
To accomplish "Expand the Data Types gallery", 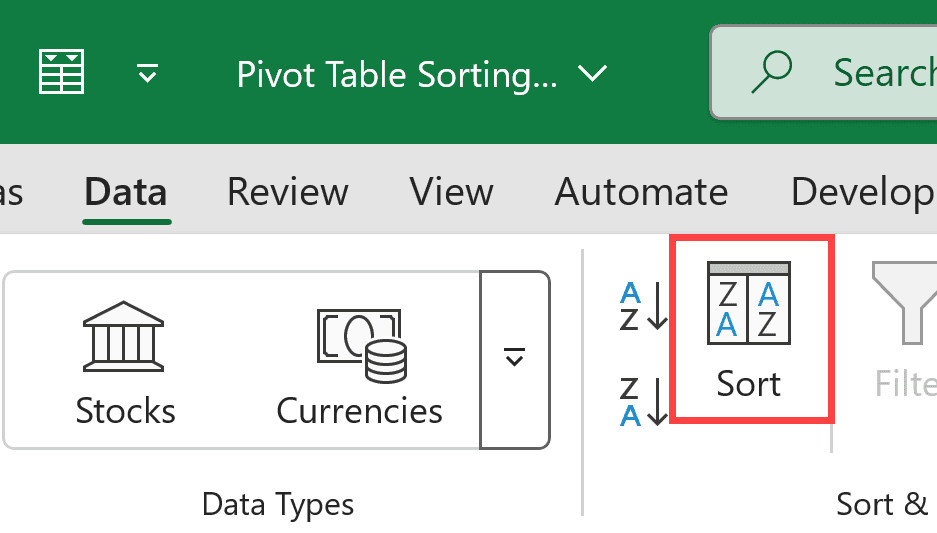I will 515,359.
